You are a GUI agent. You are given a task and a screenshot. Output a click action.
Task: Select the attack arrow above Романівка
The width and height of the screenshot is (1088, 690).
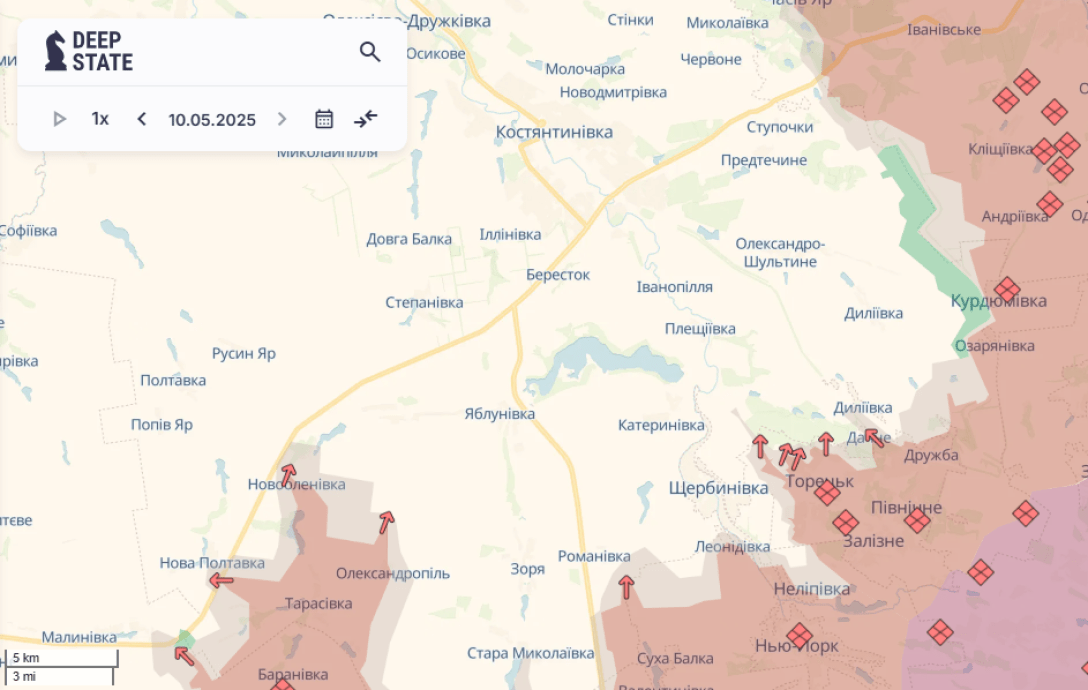point(626,586)
